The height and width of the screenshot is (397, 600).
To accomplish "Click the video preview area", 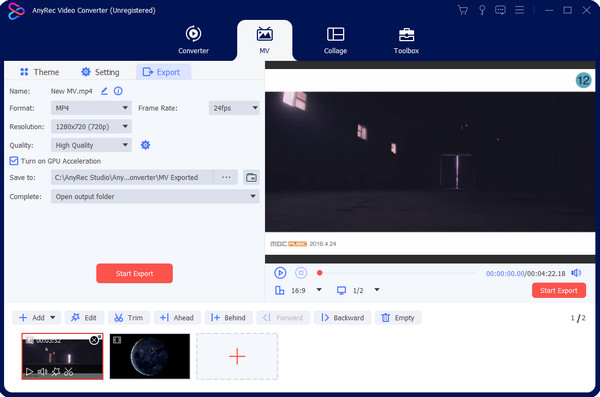I will tap(430, 162).
